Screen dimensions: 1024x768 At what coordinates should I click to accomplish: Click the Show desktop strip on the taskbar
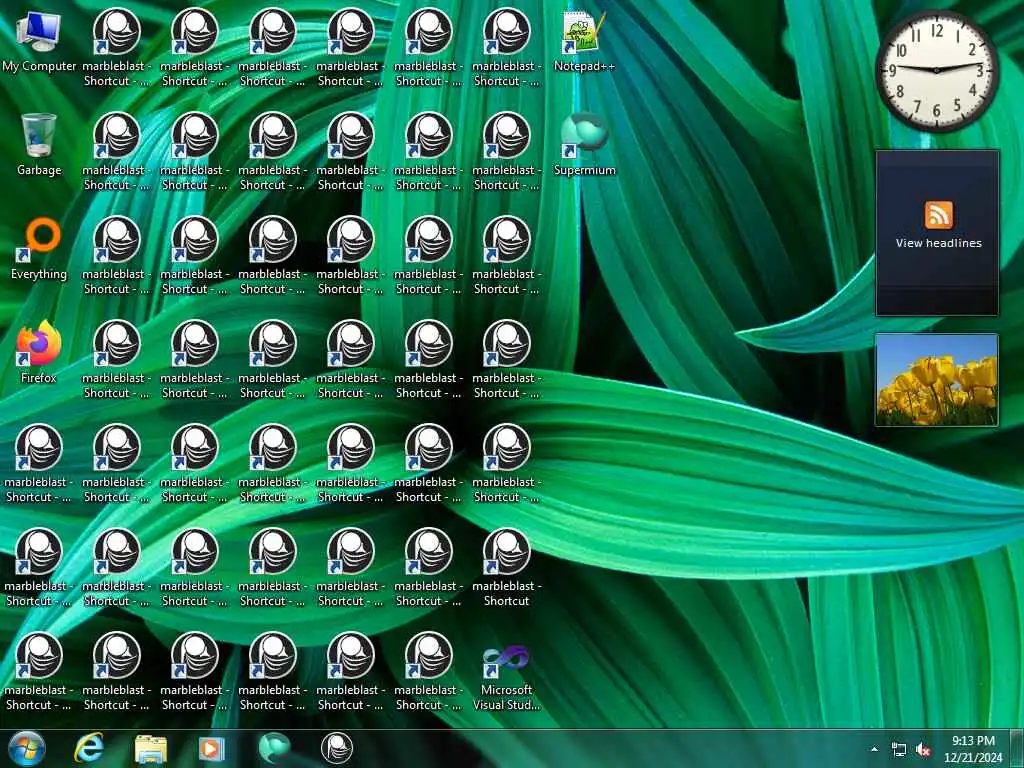(x=1017, y=748)
